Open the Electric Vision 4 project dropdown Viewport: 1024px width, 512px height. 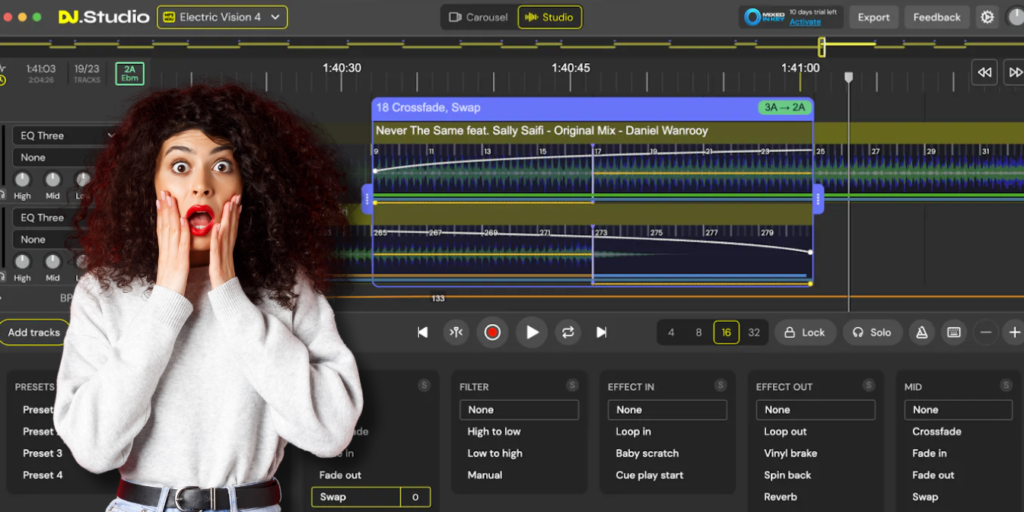(x=222, y=17)
